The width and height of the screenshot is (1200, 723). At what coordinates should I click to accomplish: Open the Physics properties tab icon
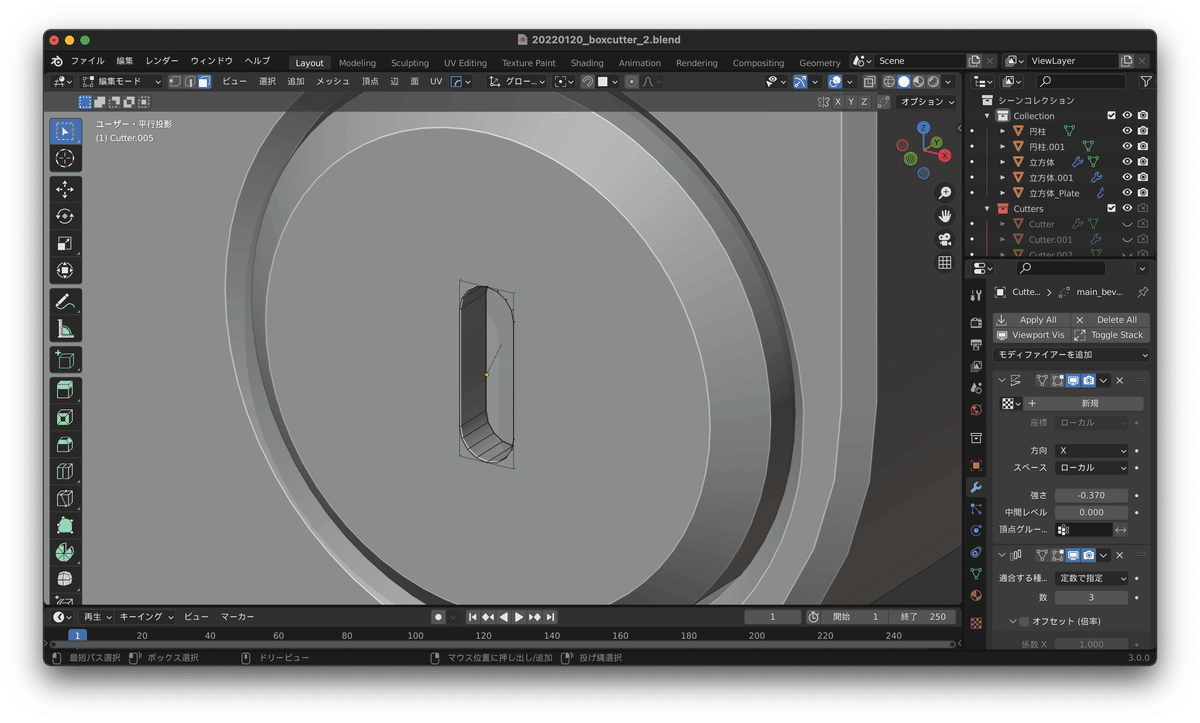976,530
